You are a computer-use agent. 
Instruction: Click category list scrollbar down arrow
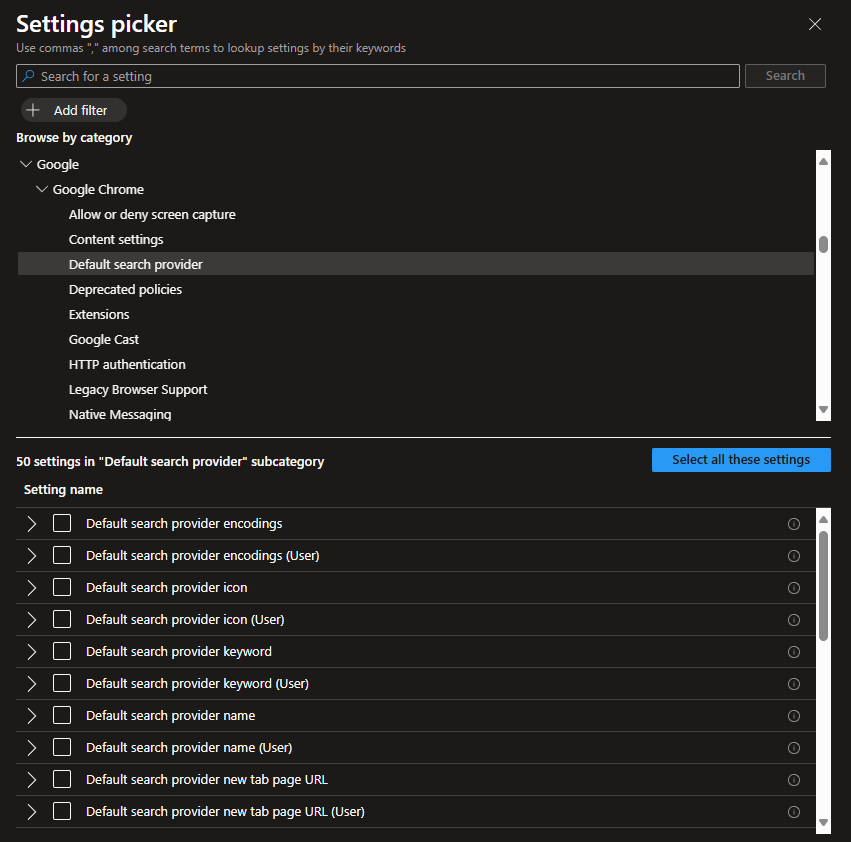[823, 410]
